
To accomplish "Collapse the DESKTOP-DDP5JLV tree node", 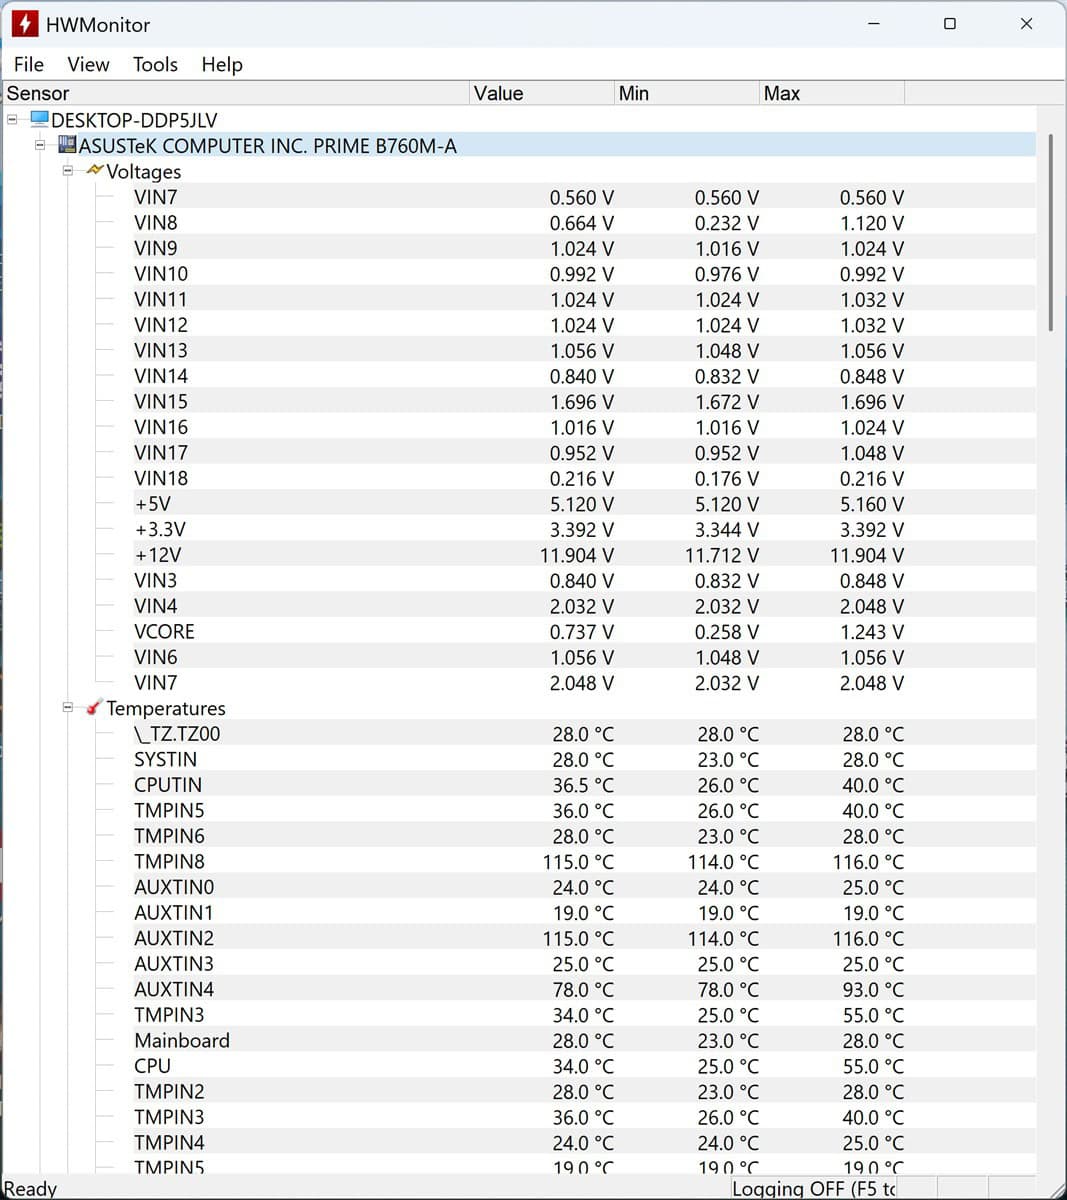I will 13,120.
